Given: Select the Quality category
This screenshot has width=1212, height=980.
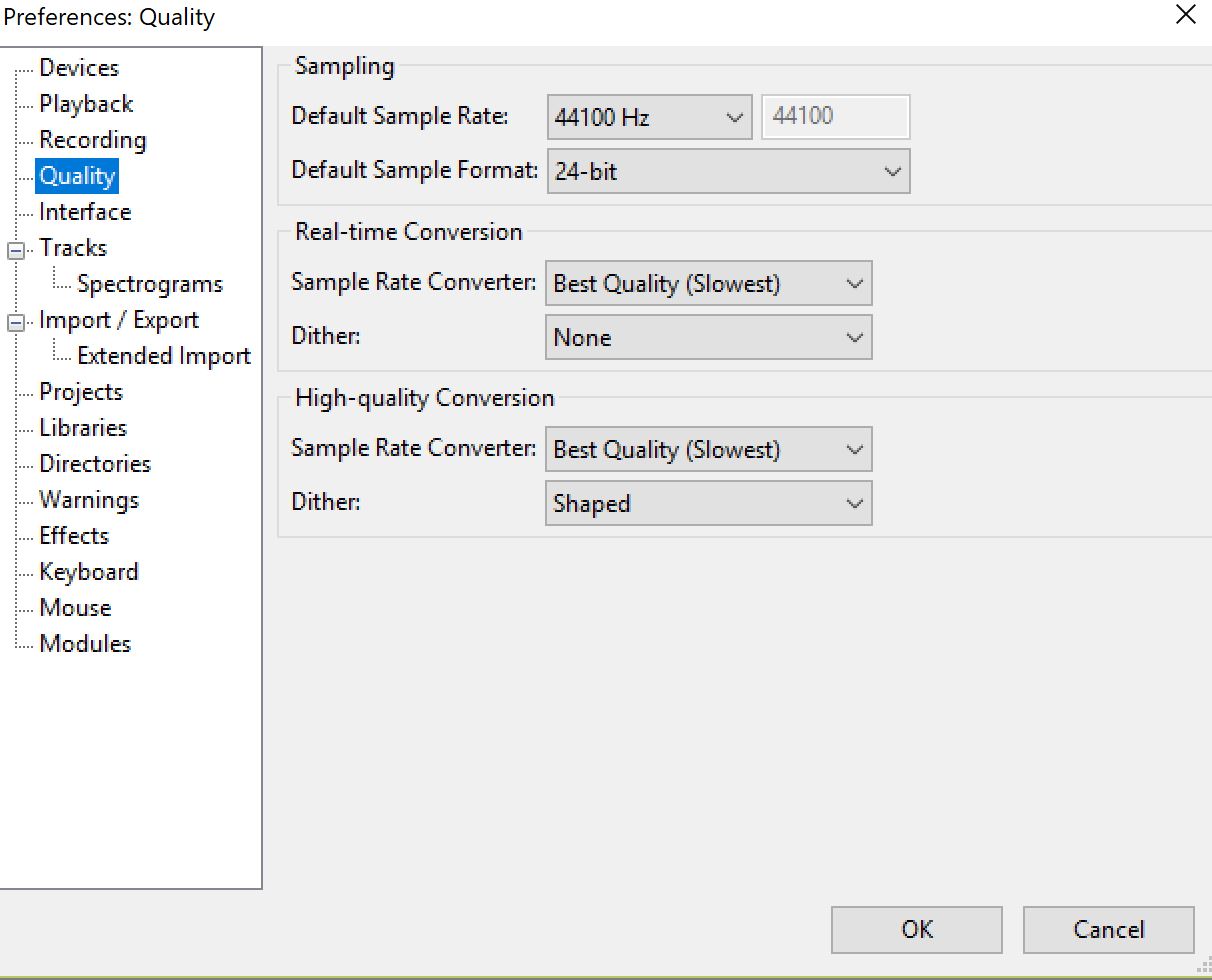Looking at the screenshot, I should [x=77, y=176].
